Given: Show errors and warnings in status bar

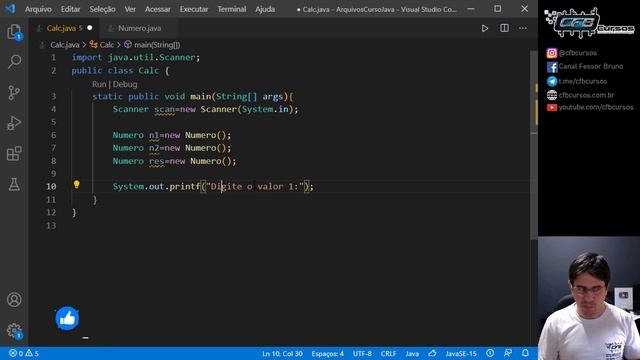Looking at the screenshot, I should point(24,353).
